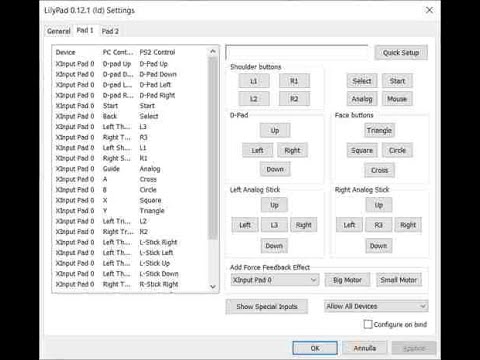480x360 pixels.
Task: Open the Pad 2 tab
Action: [x=110, y=31]
